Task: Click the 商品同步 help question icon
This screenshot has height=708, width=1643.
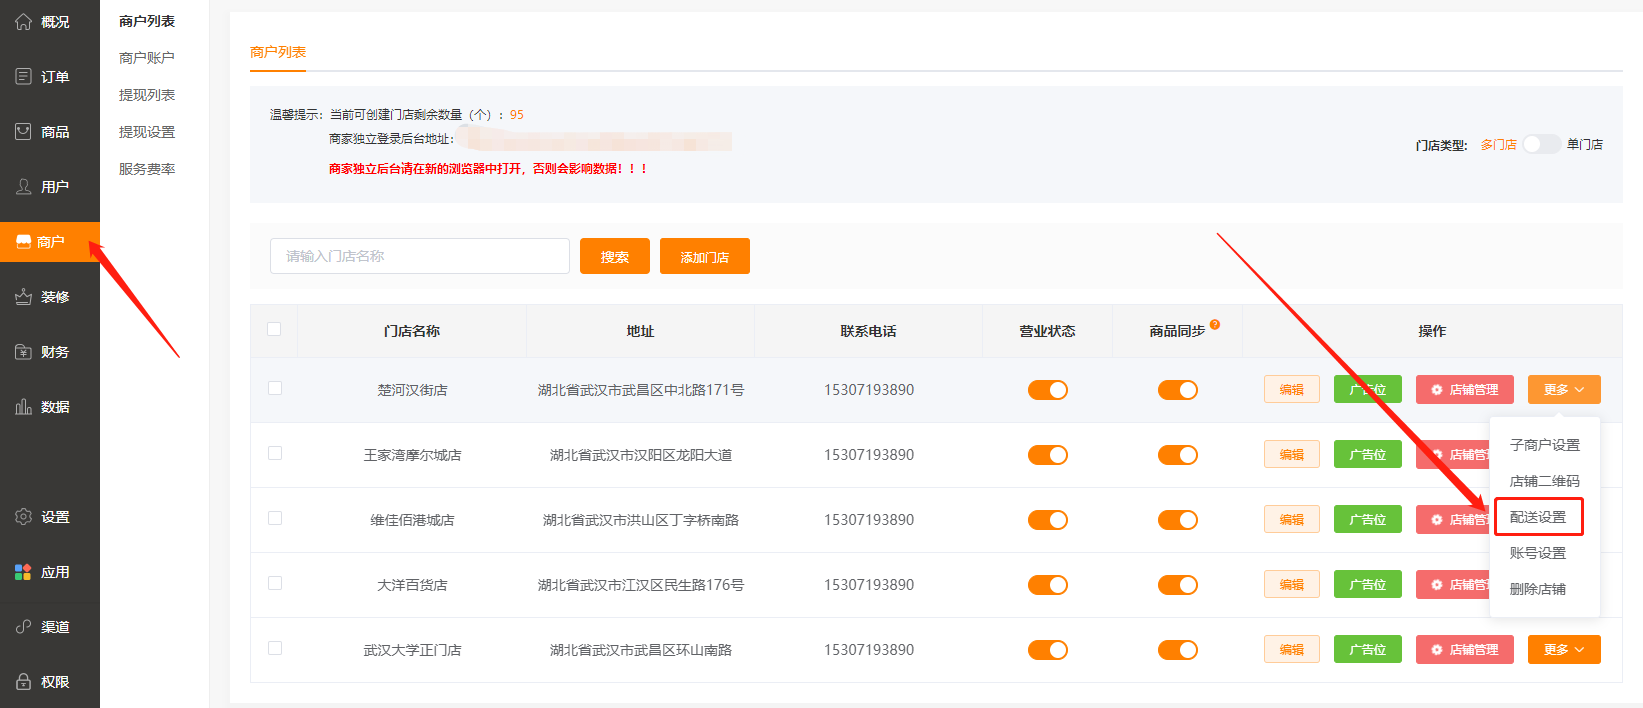Action: click(x=1215, y=324)
